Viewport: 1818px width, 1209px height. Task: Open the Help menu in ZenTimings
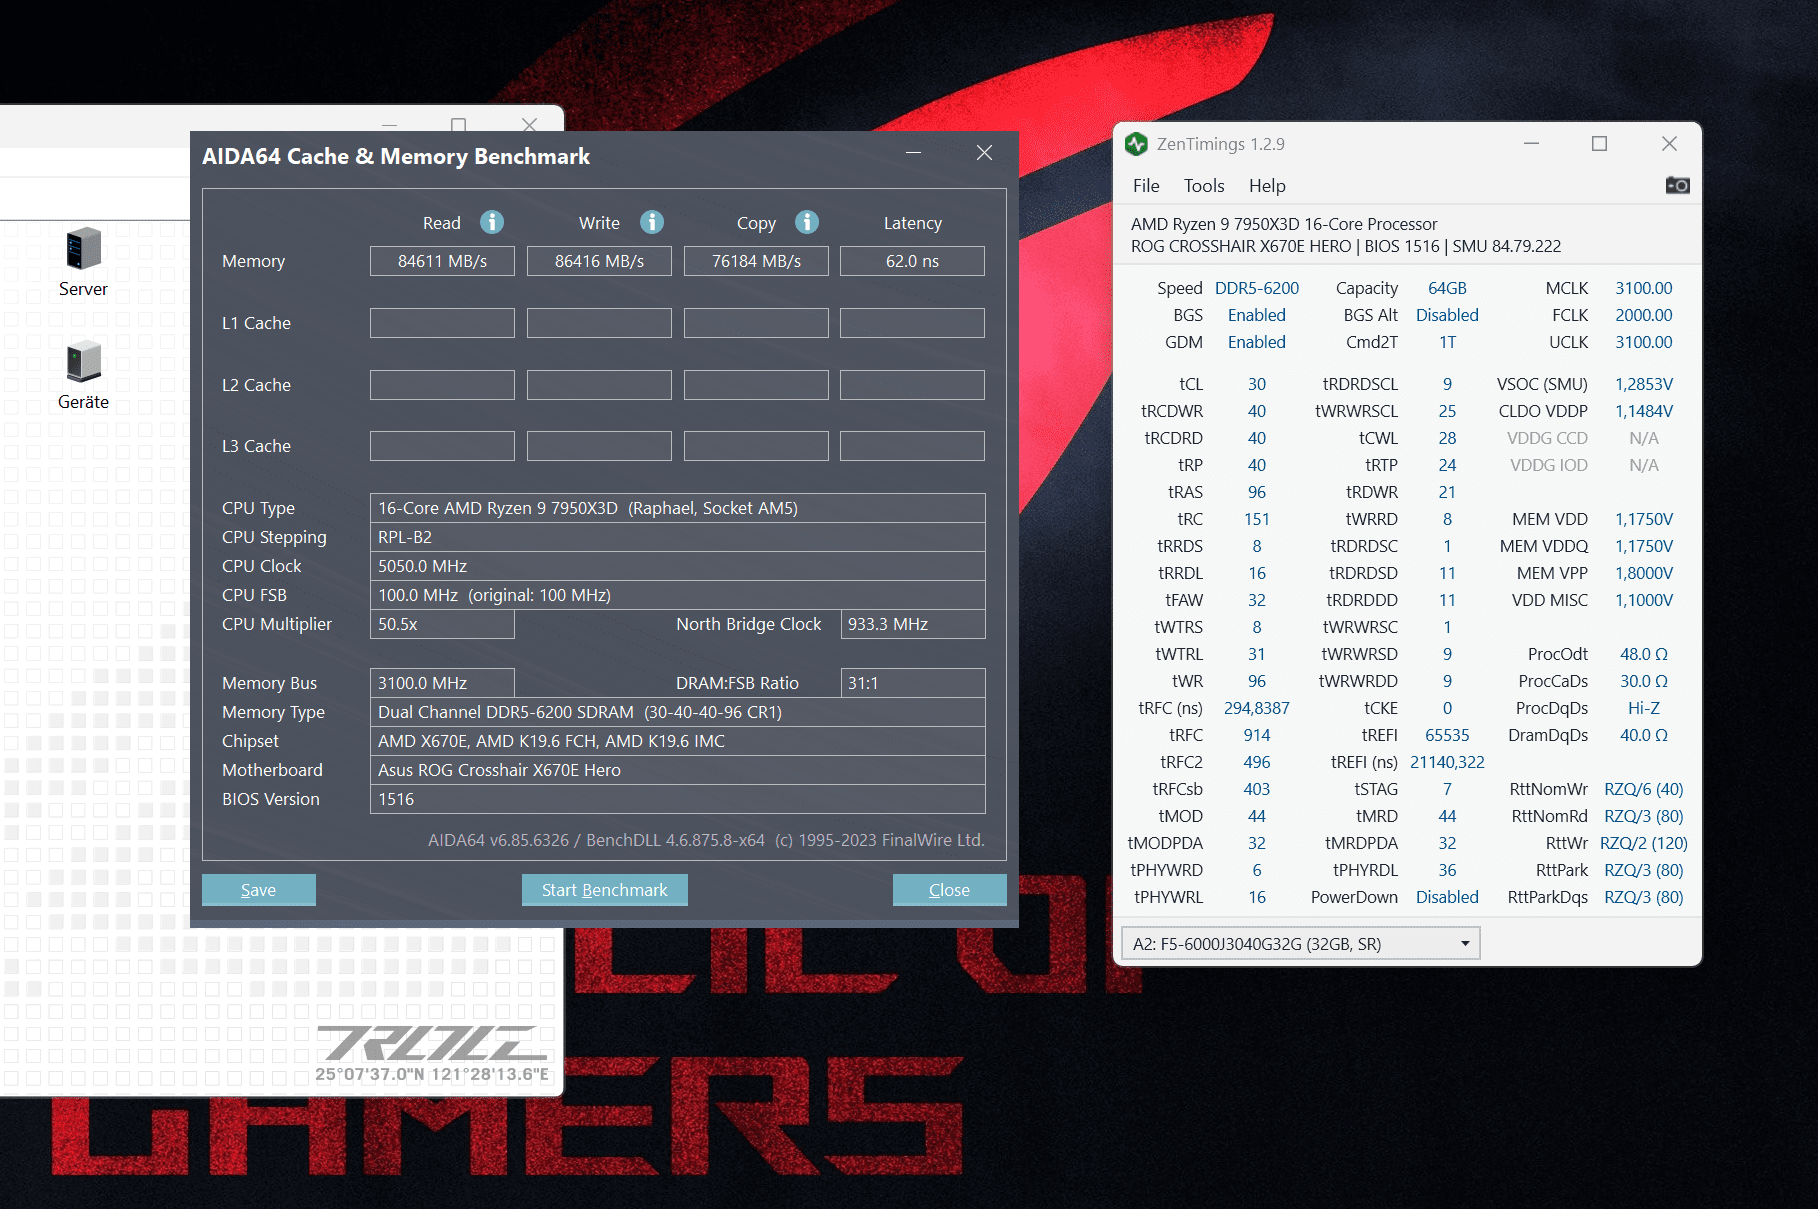[1267, 186]
